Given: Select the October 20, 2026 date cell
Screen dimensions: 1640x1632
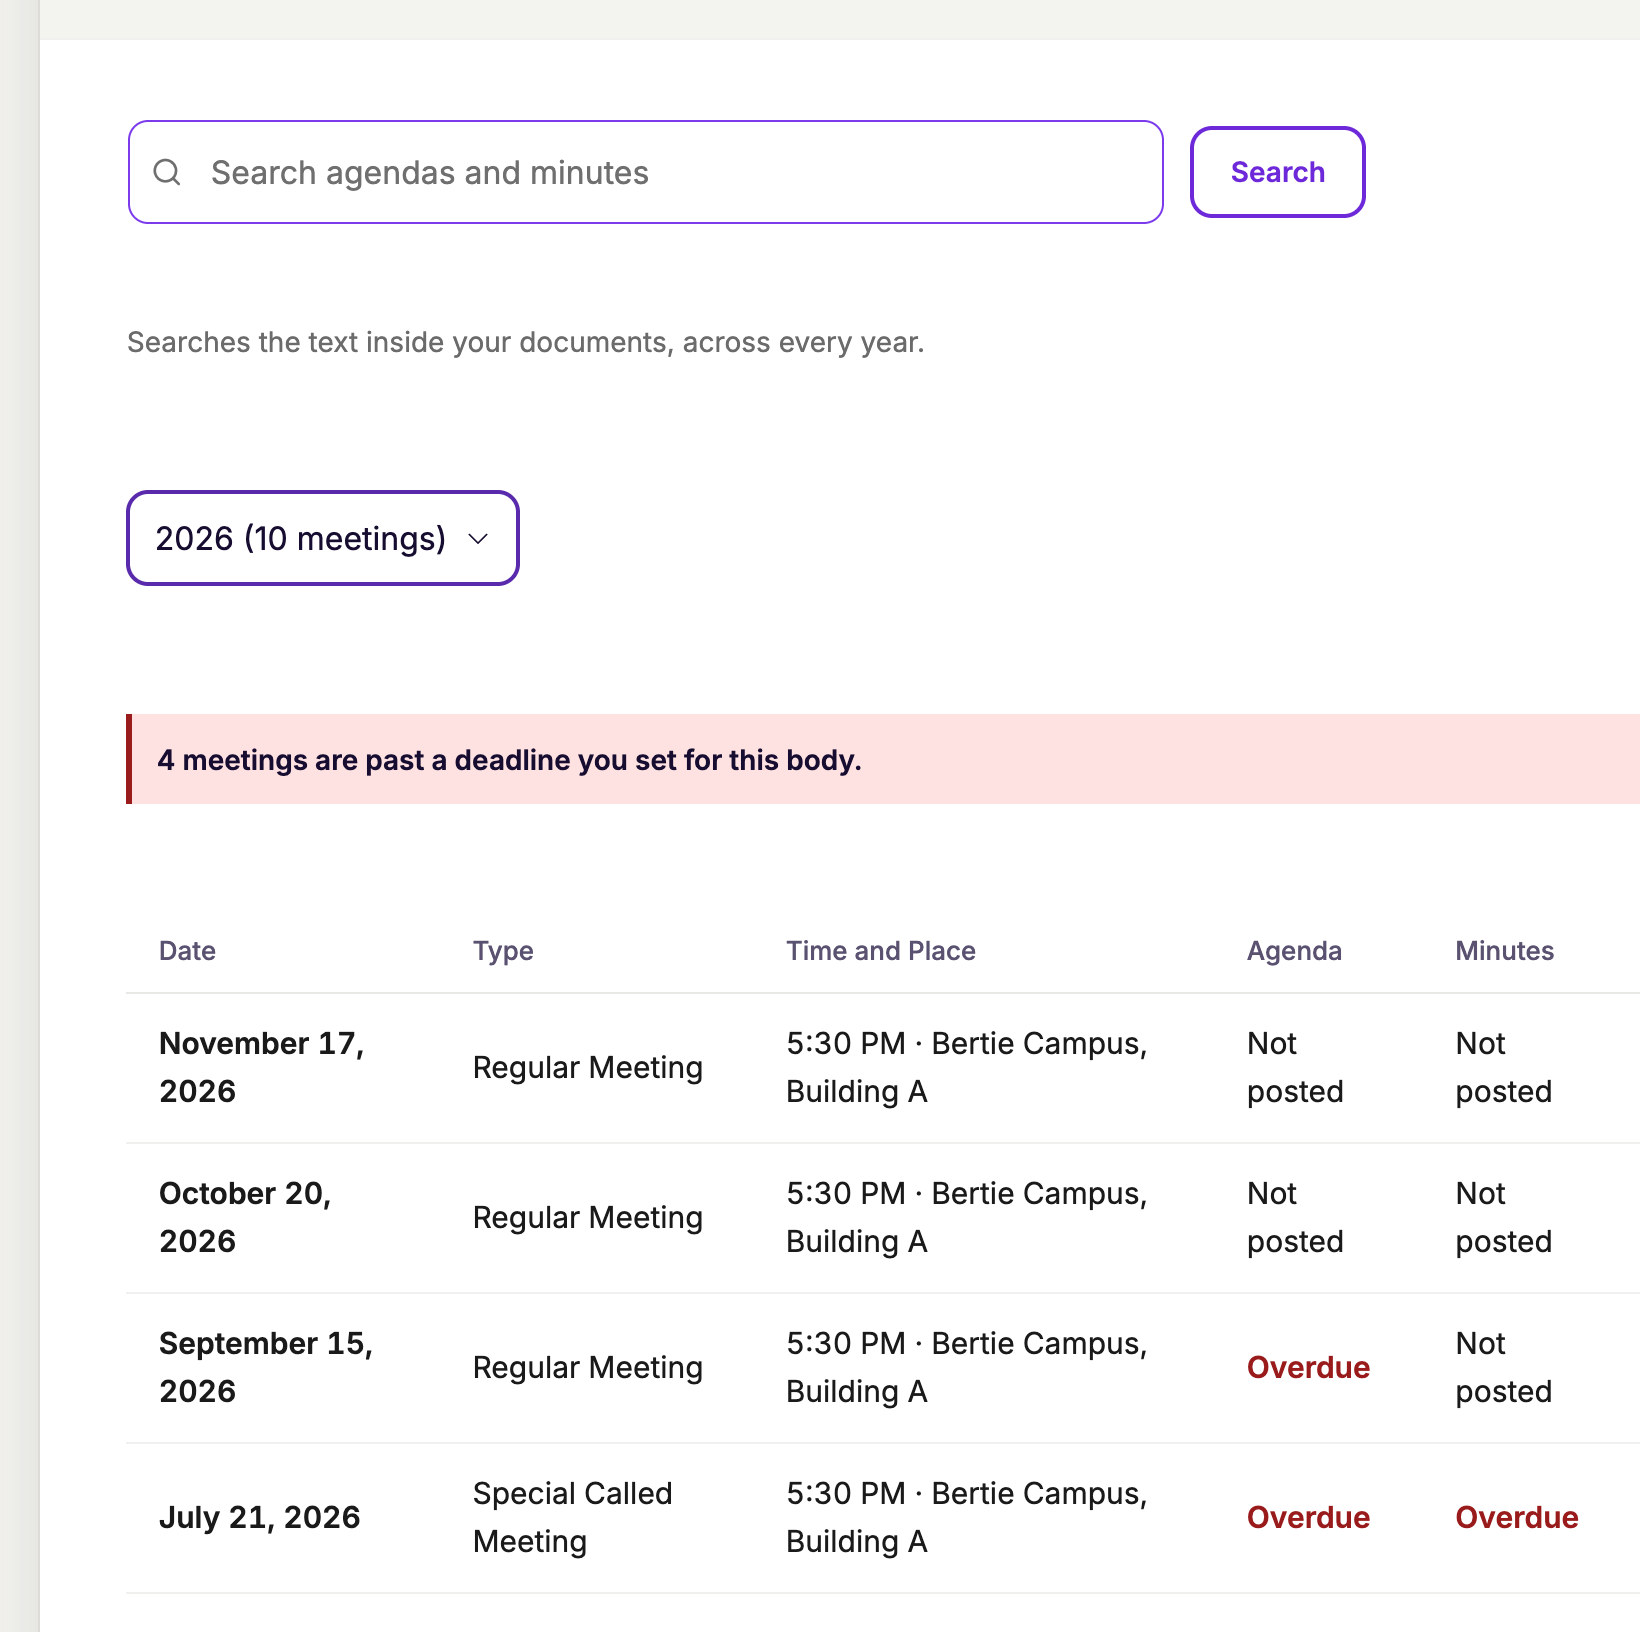Looking at the screenshot, I should 245,1217.
